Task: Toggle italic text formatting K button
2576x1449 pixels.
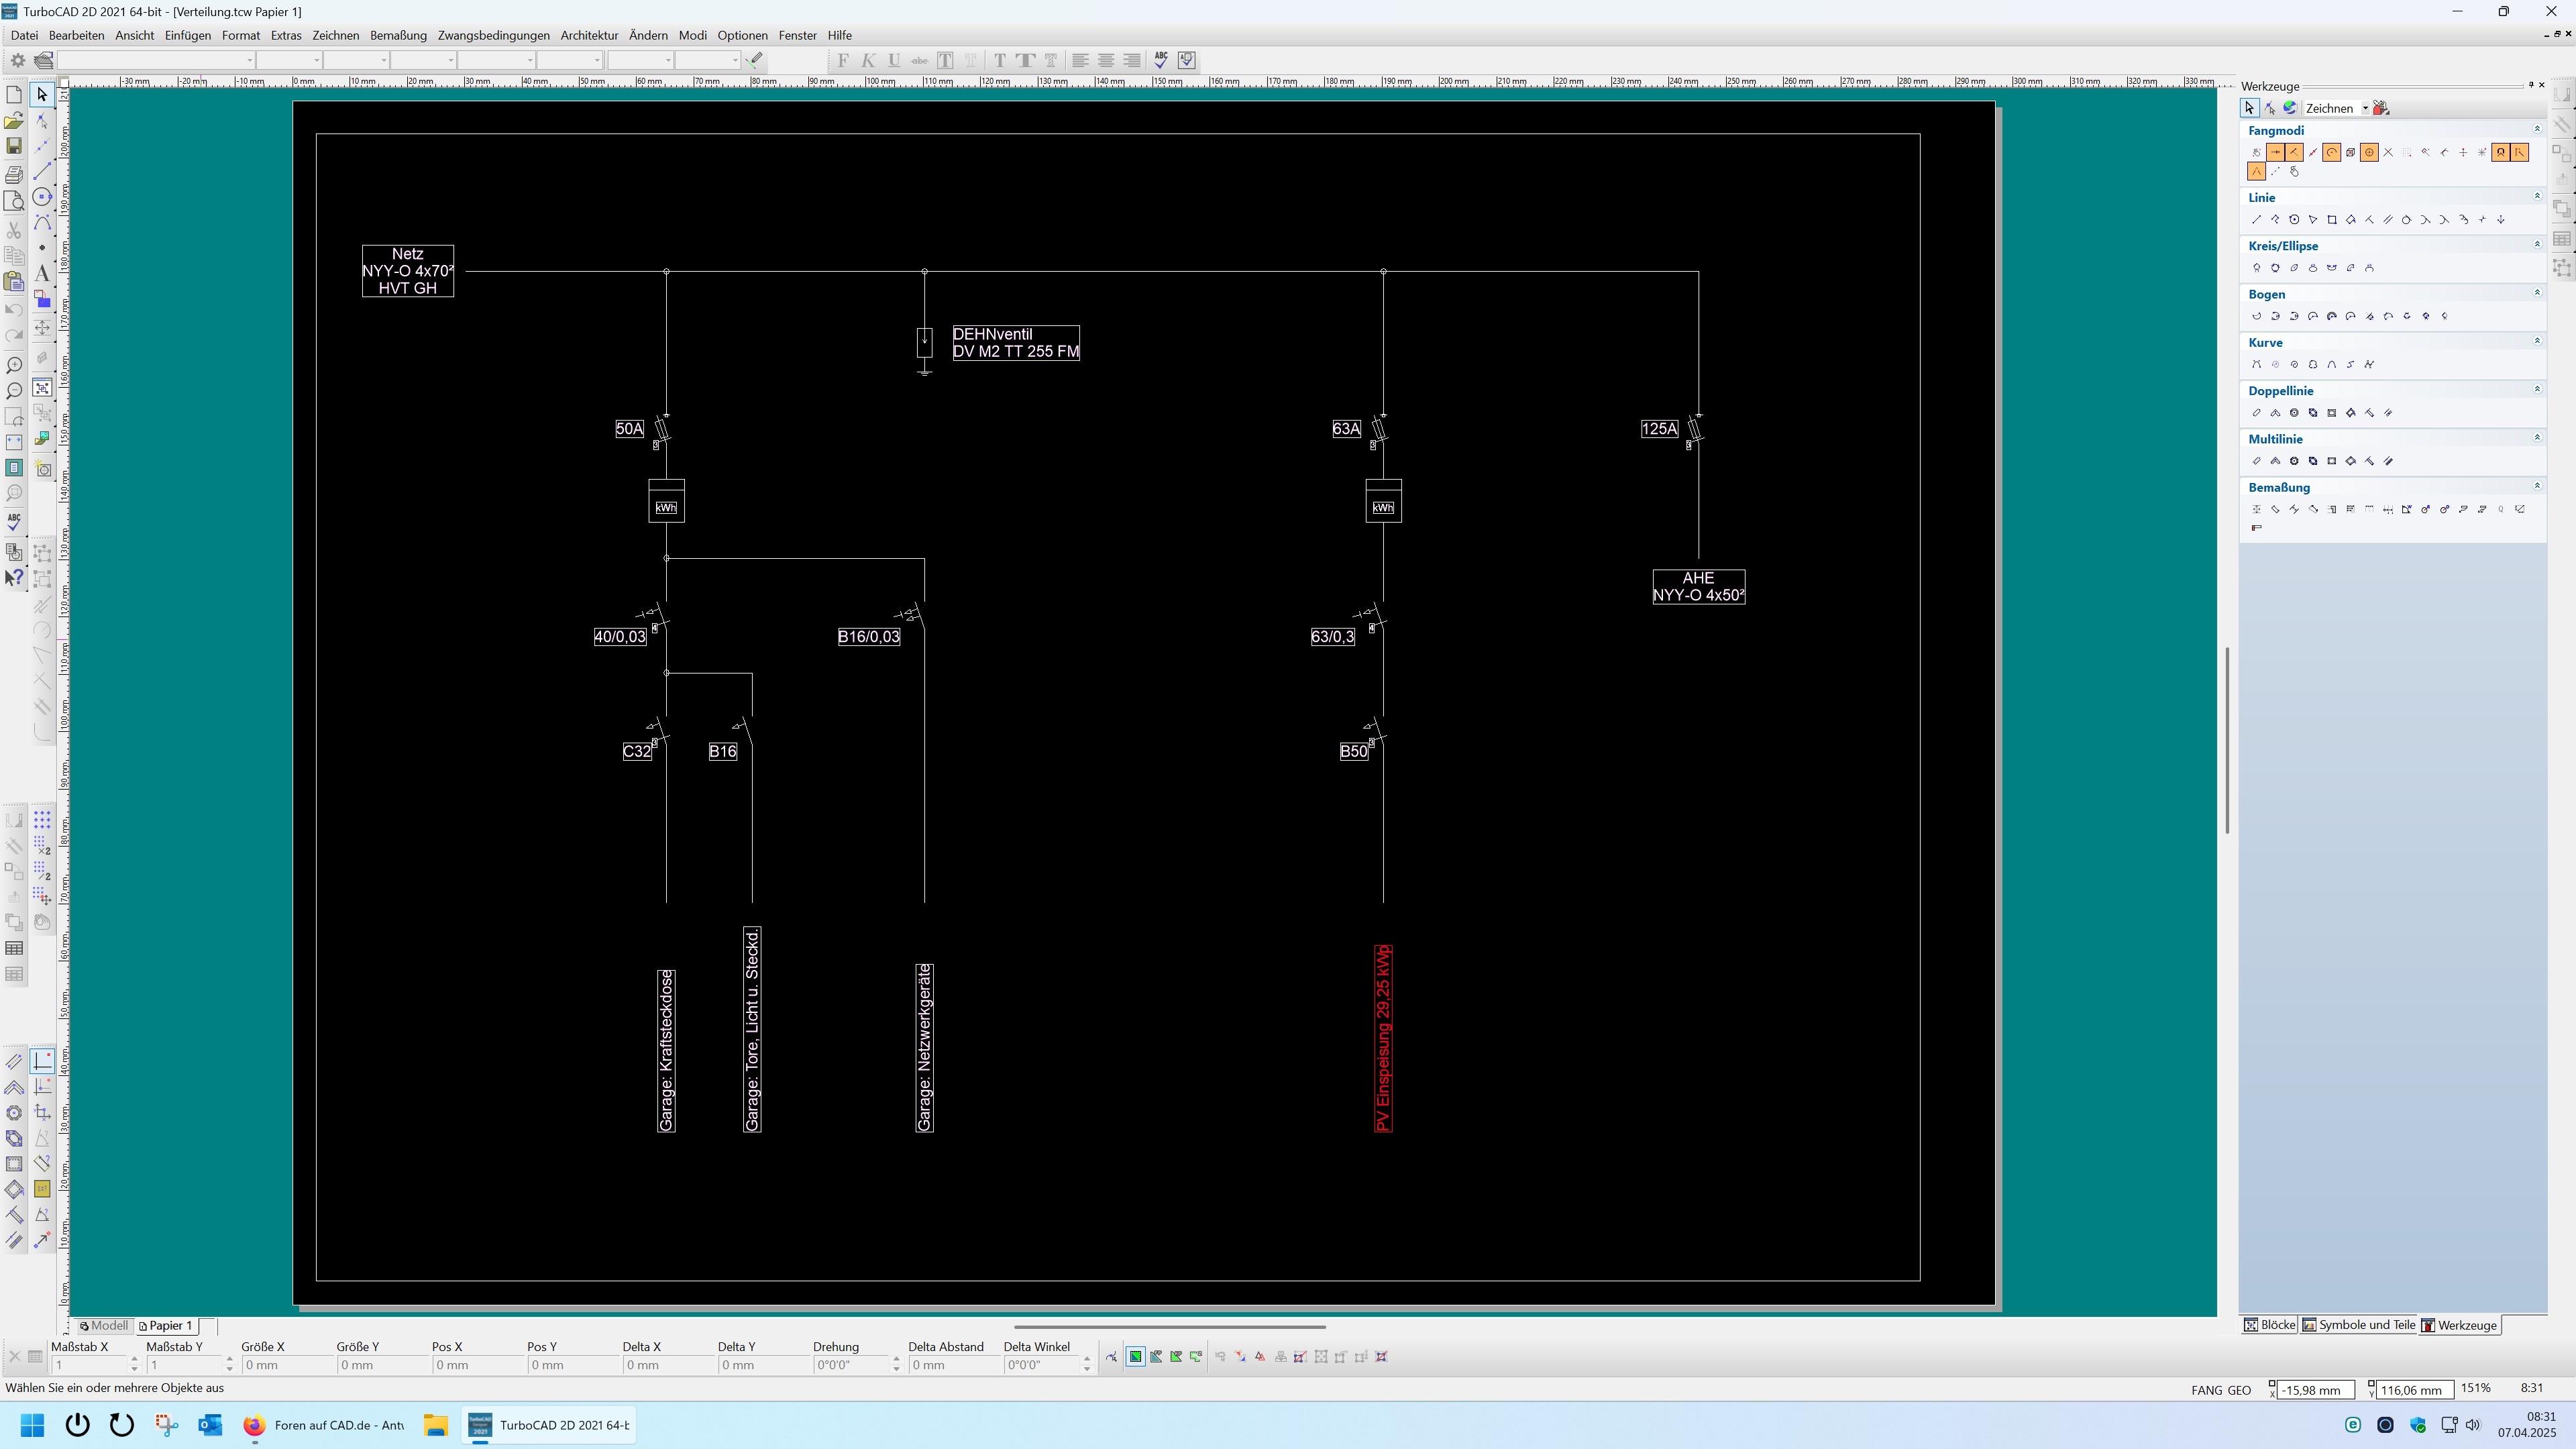Action: [868, 60]
